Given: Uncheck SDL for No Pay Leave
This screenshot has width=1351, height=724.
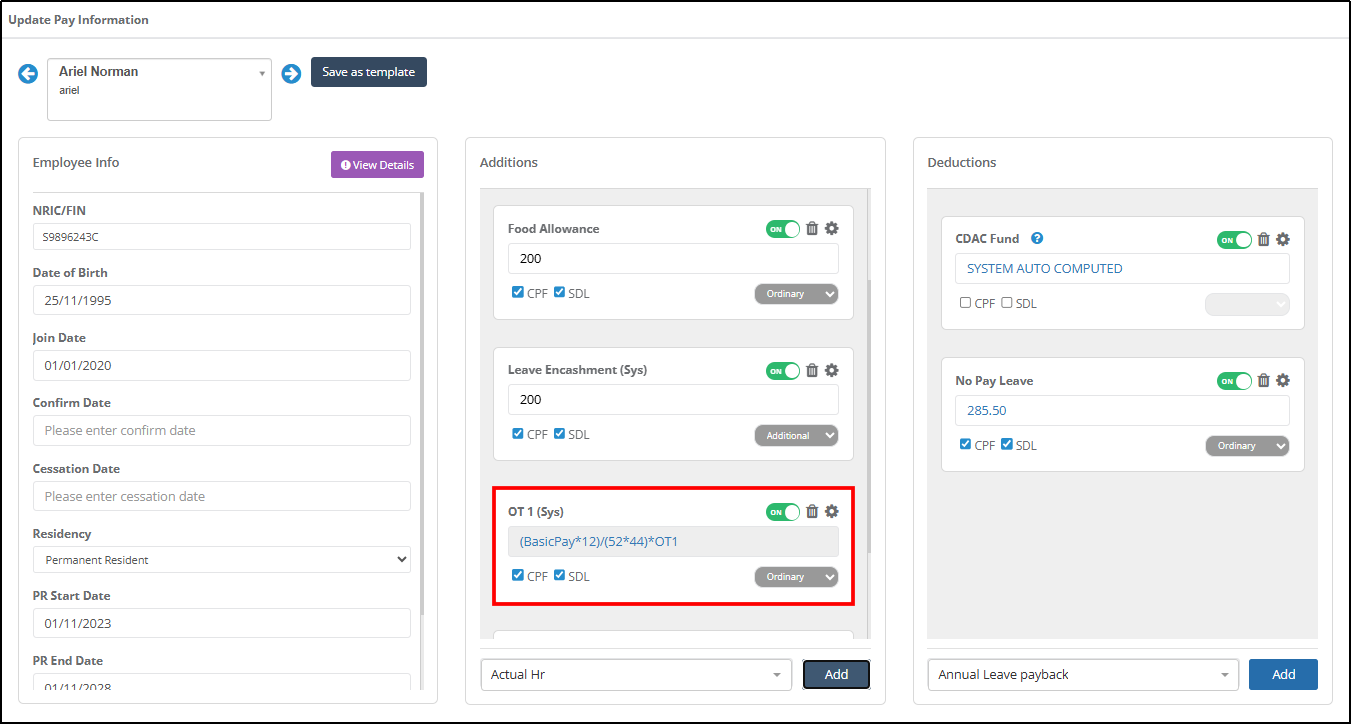Looking at the screenshot, I should pyautogui.click(x=1007, y=444).
